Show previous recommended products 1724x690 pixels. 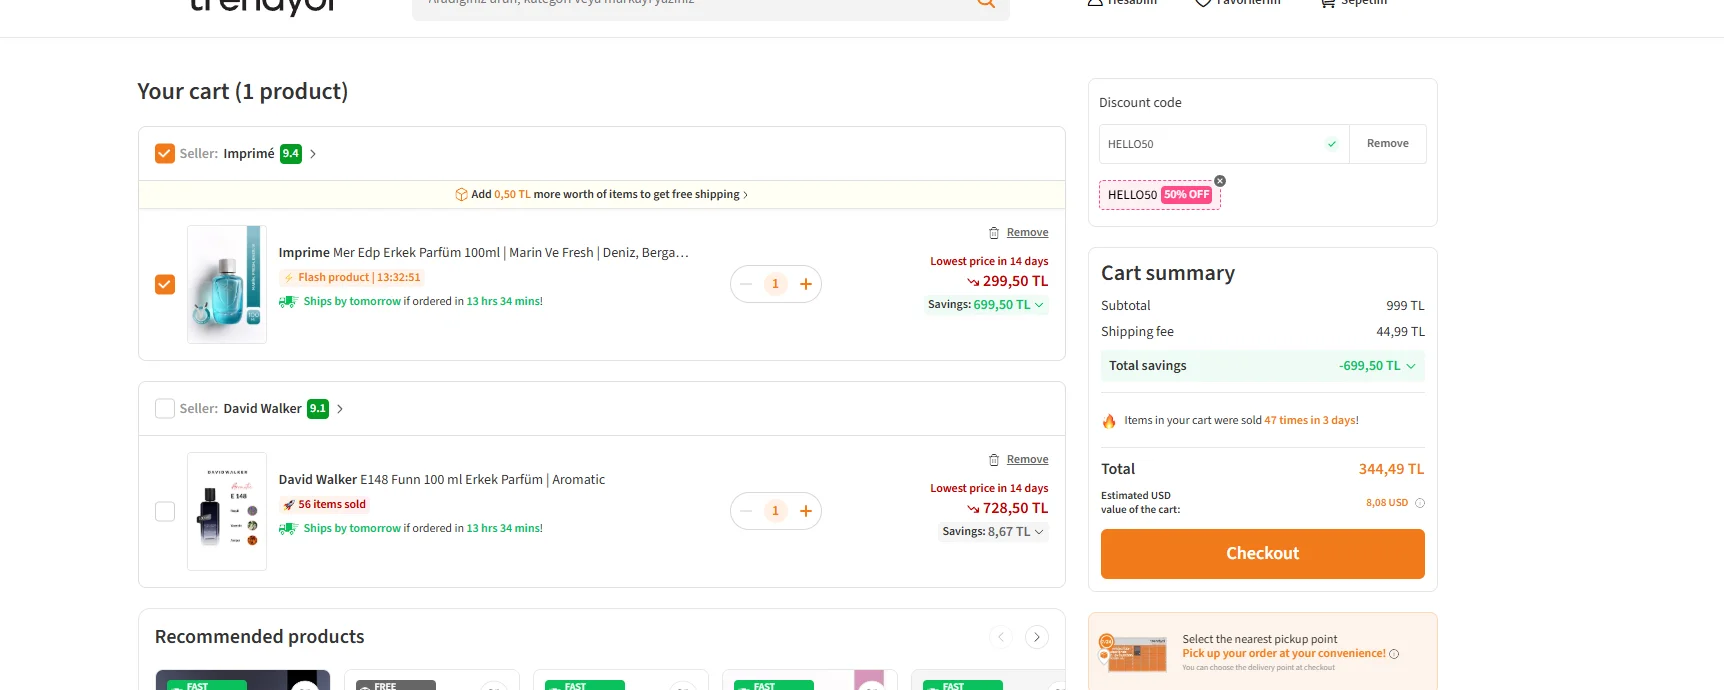[x=1001, y=637]
